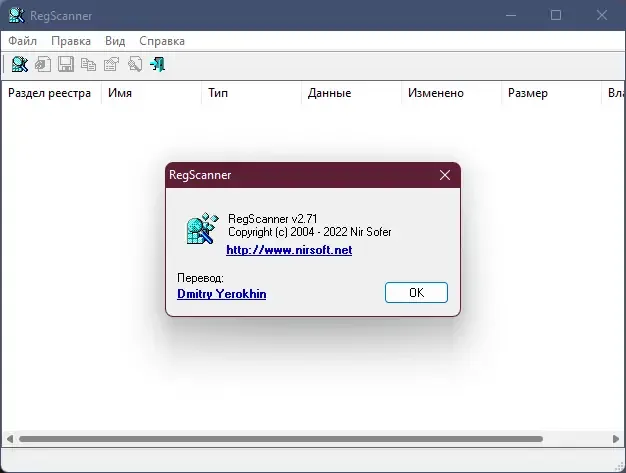Start a new registry scan from toolbar
626x473 pixels.
(20, 64)
